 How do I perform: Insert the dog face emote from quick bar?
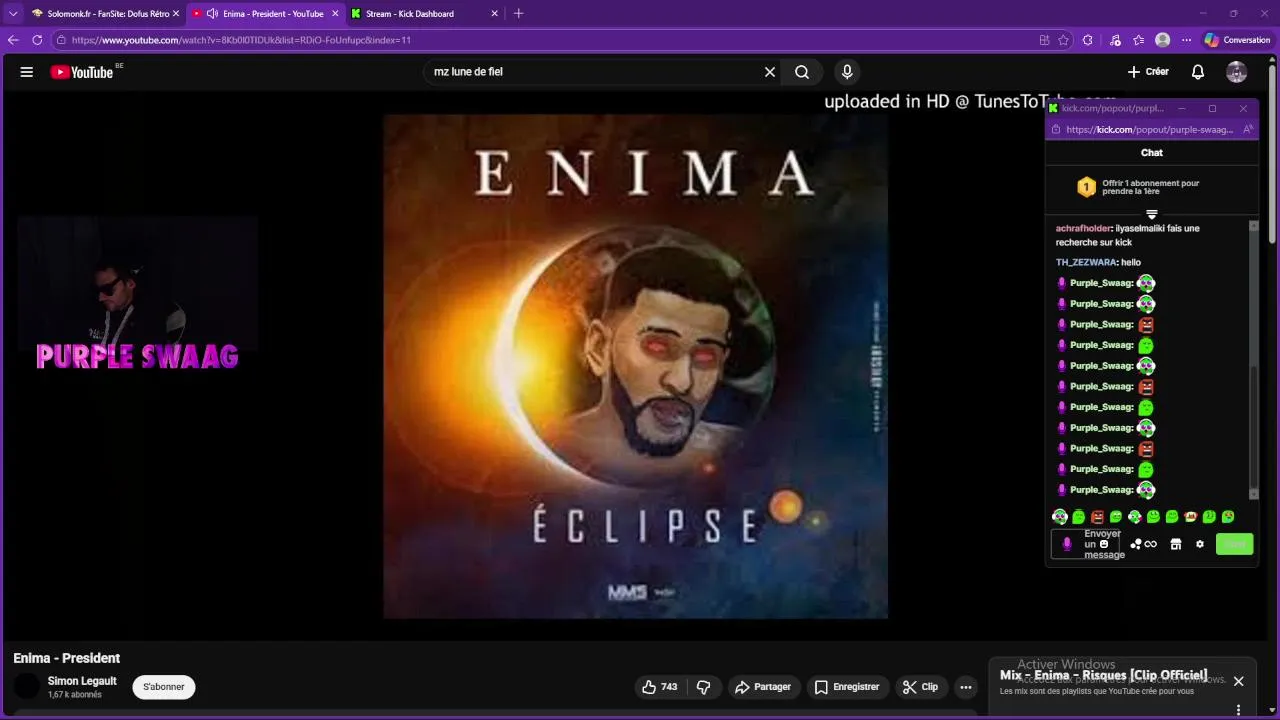(x=1190, y=517)
